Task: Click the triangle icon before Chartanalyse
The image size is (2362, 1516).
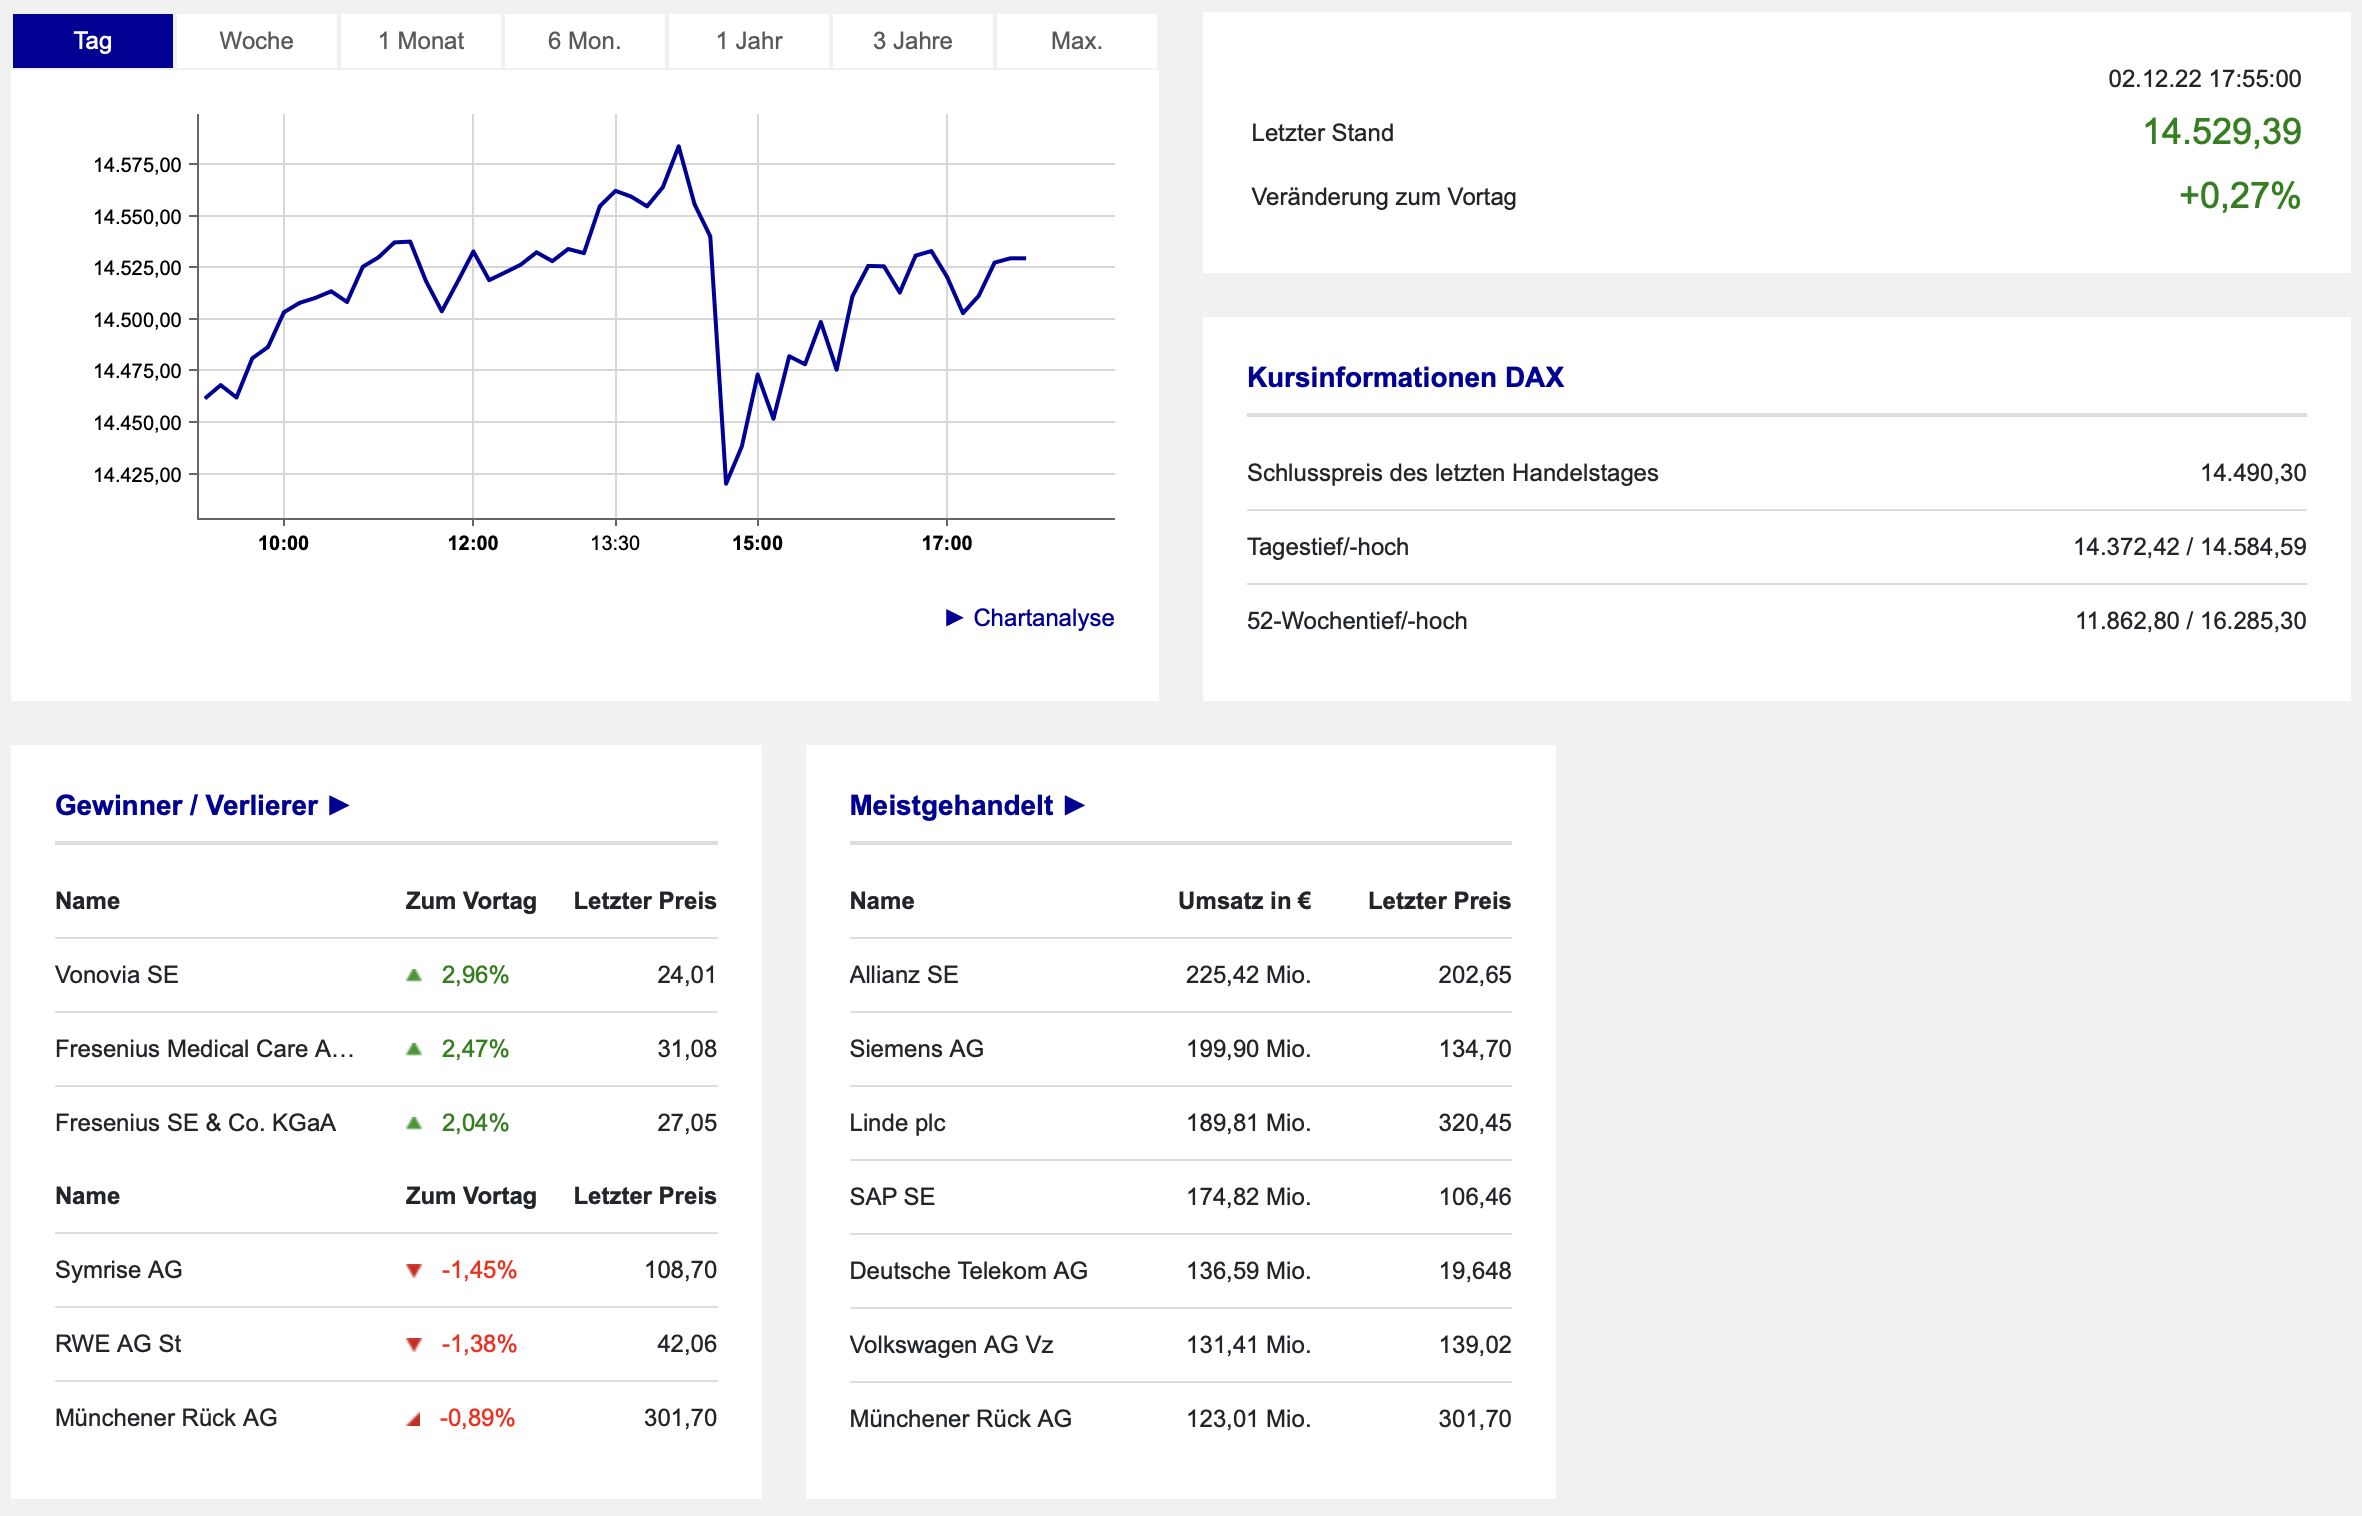Action: (x=954, y=617)
